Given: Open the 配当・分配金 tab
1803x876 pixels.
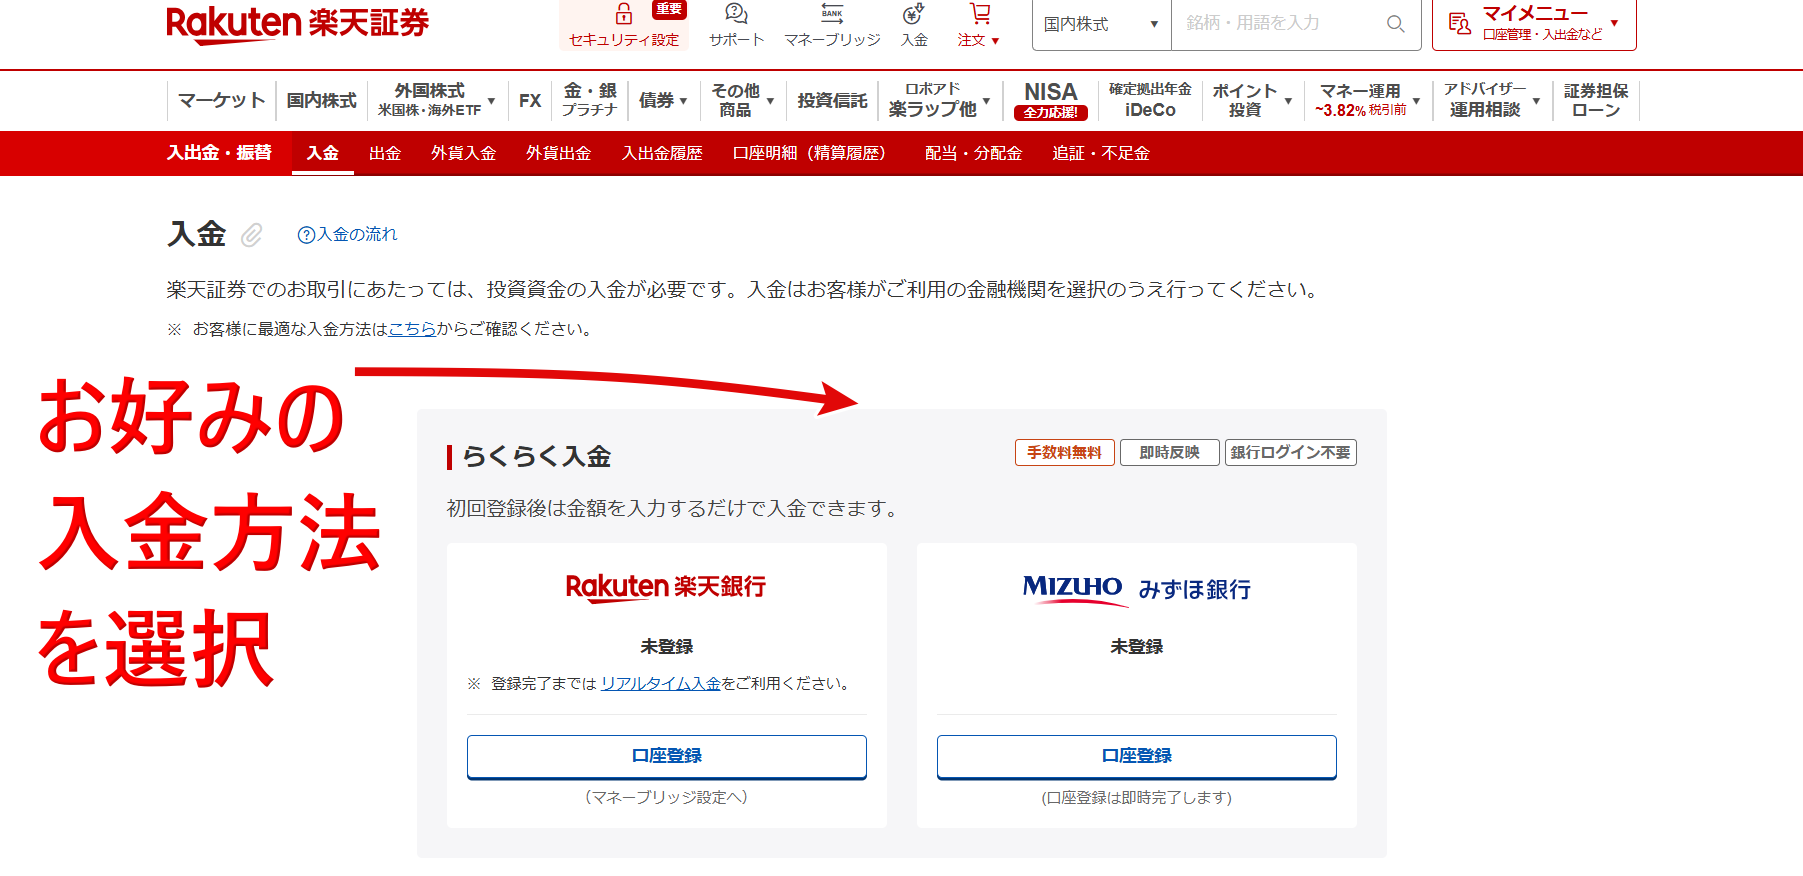Looking at the screenshot, I should coord(973,153).
